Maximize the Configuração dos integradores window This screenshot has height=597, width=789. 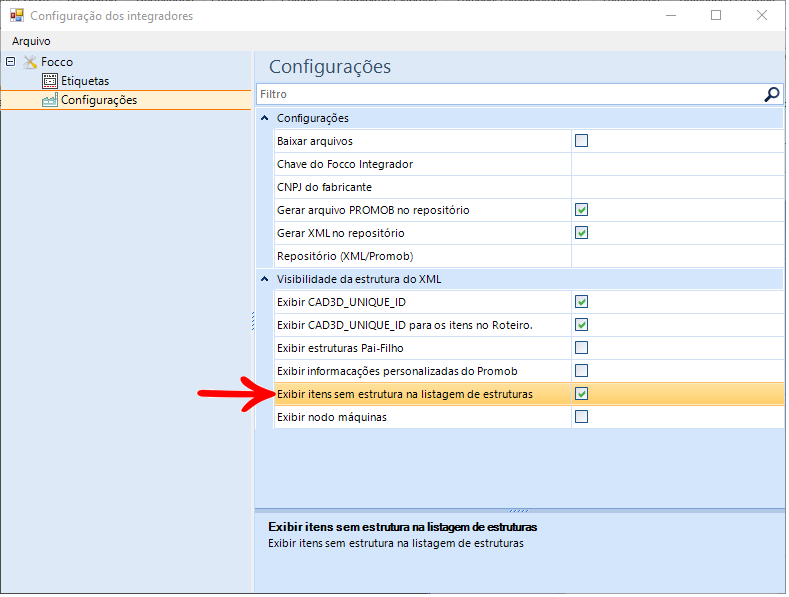pyautogui.click(x=716, y=16)
